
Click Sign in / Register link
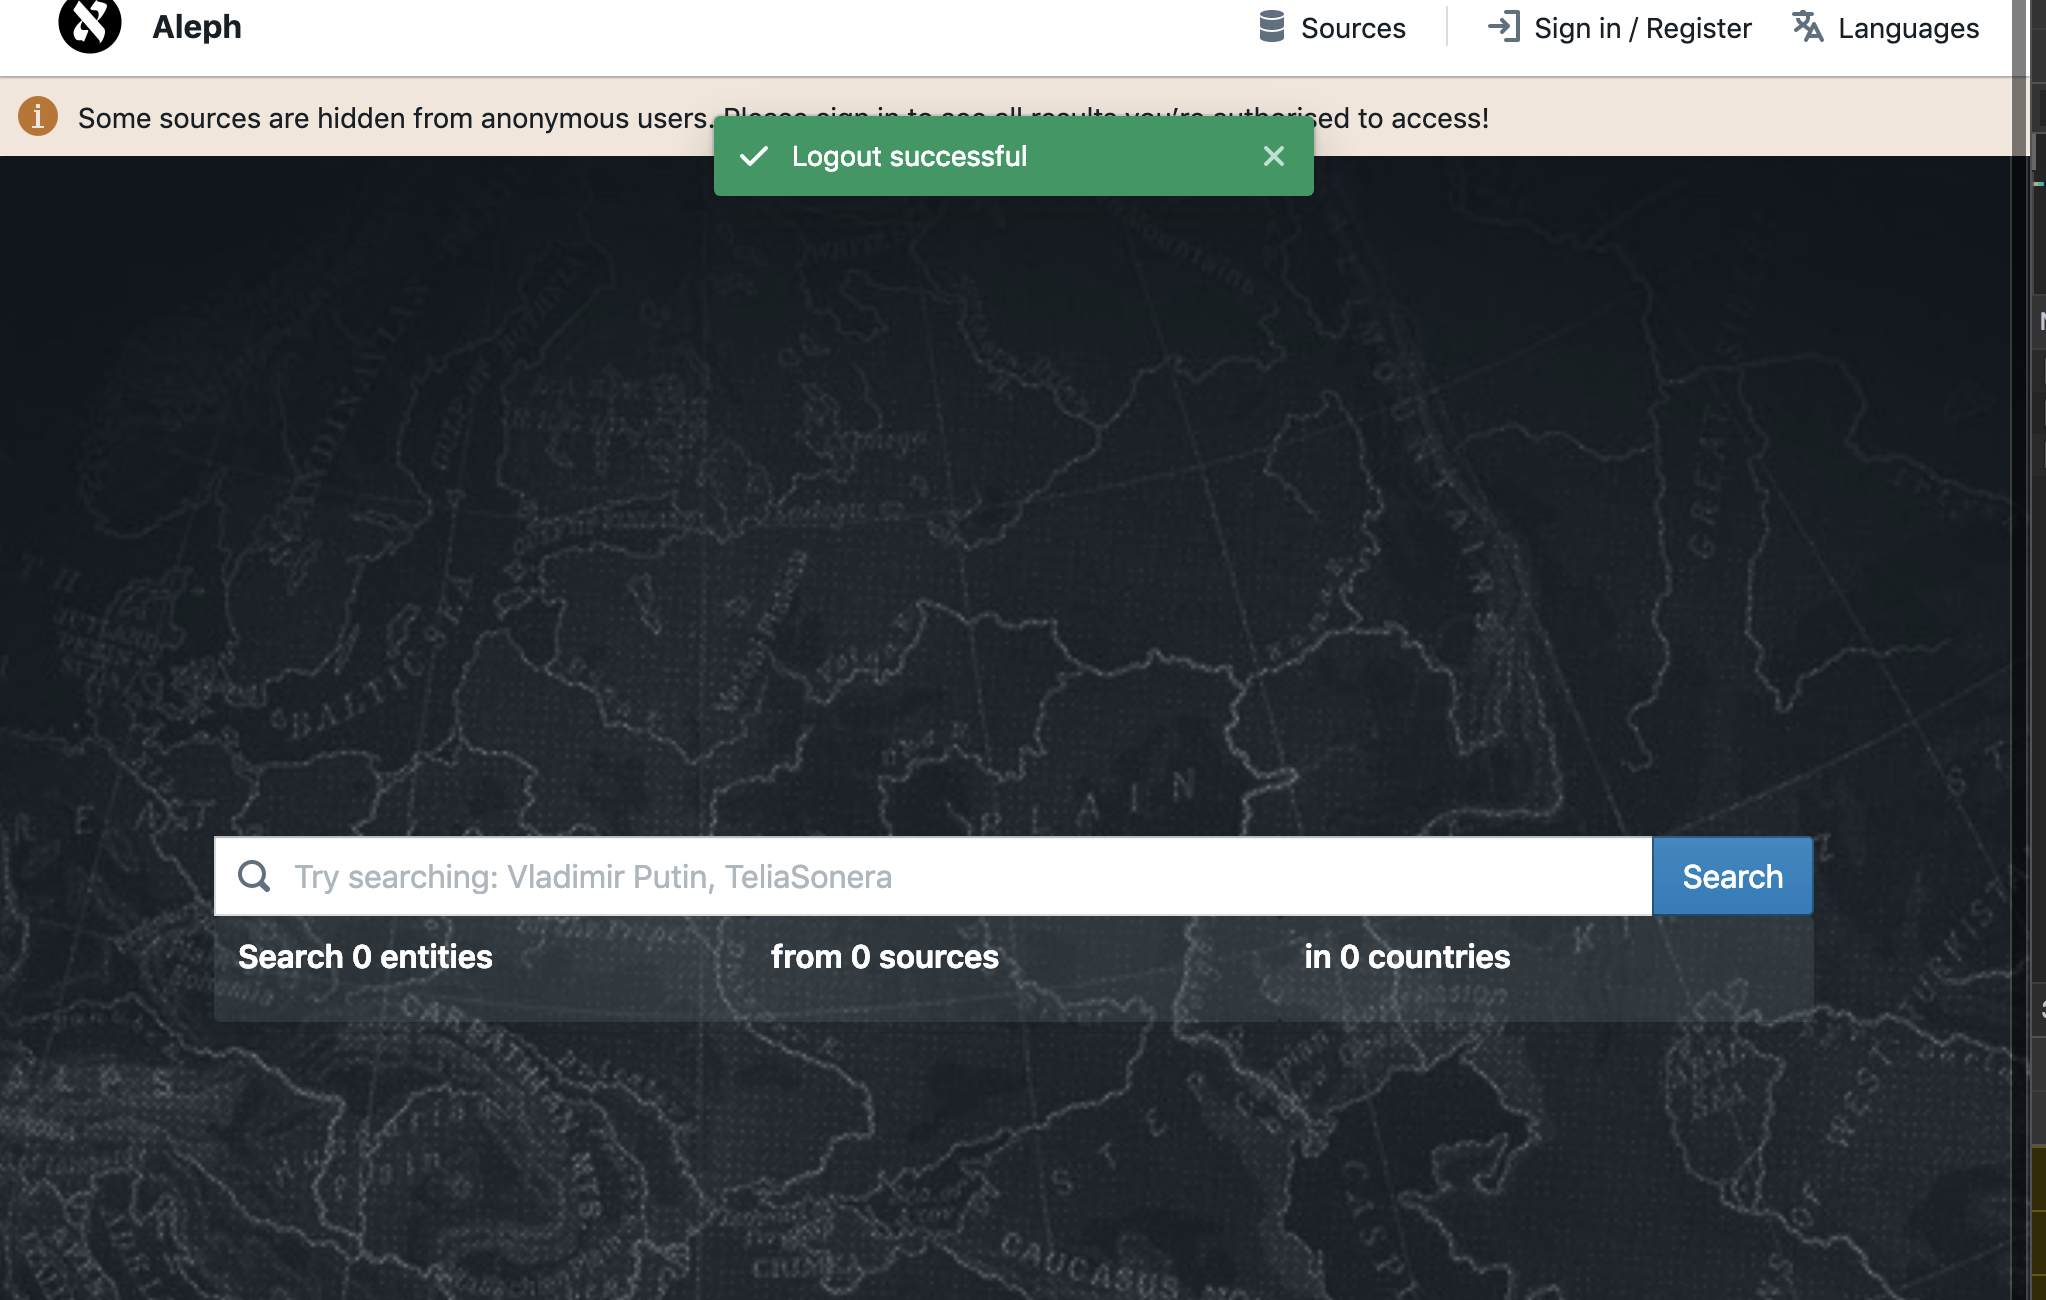click(1642, 28)
